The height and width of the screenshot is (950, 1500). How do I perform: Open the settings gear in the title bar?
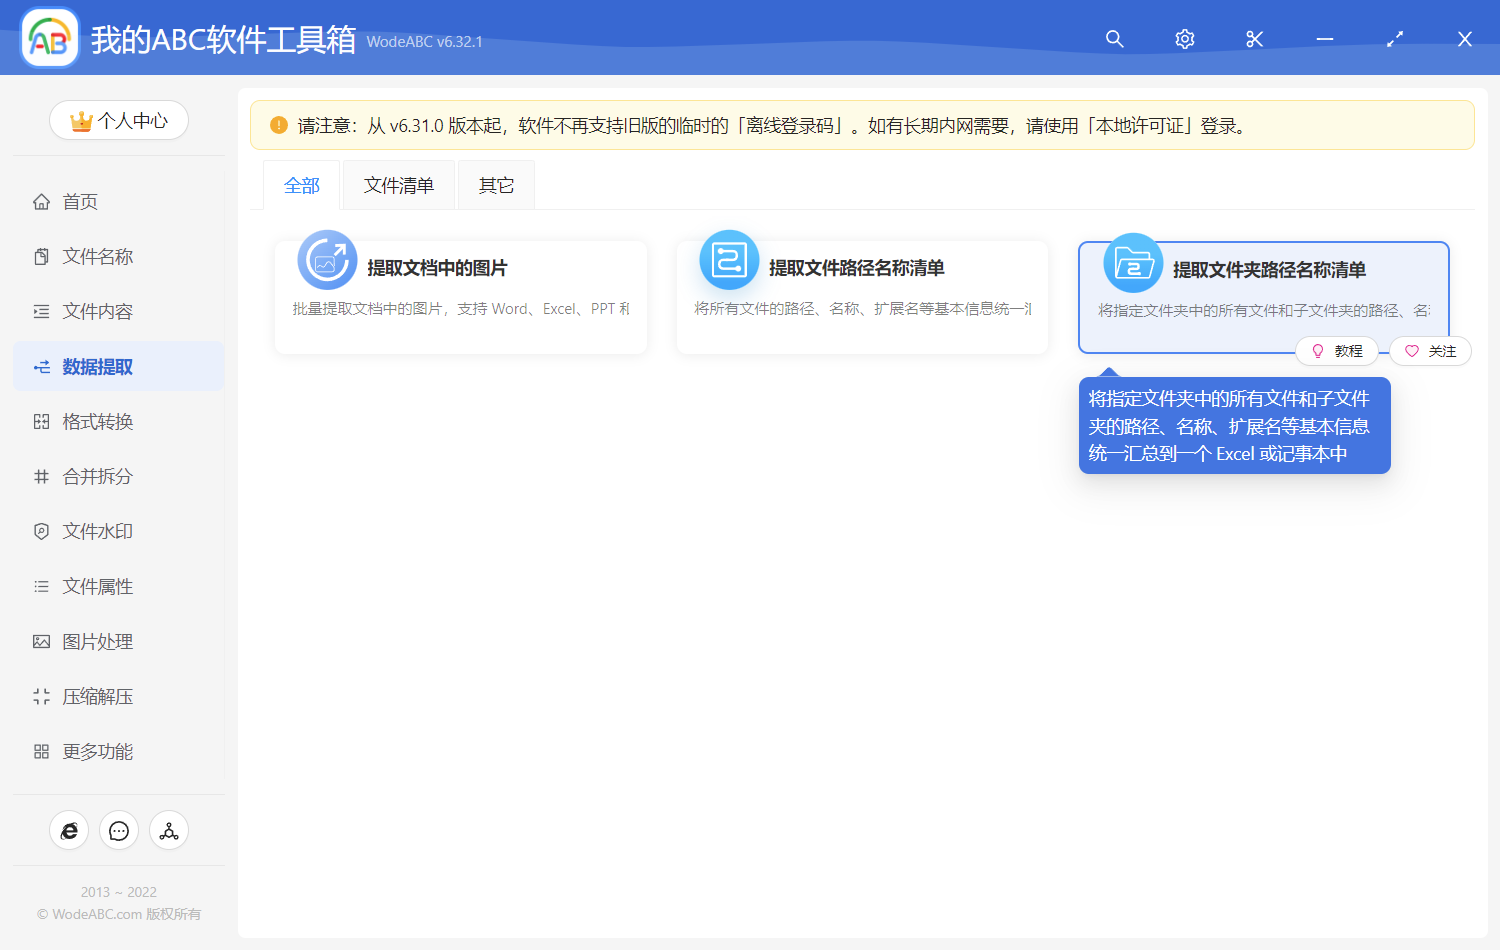[1184, 39]
